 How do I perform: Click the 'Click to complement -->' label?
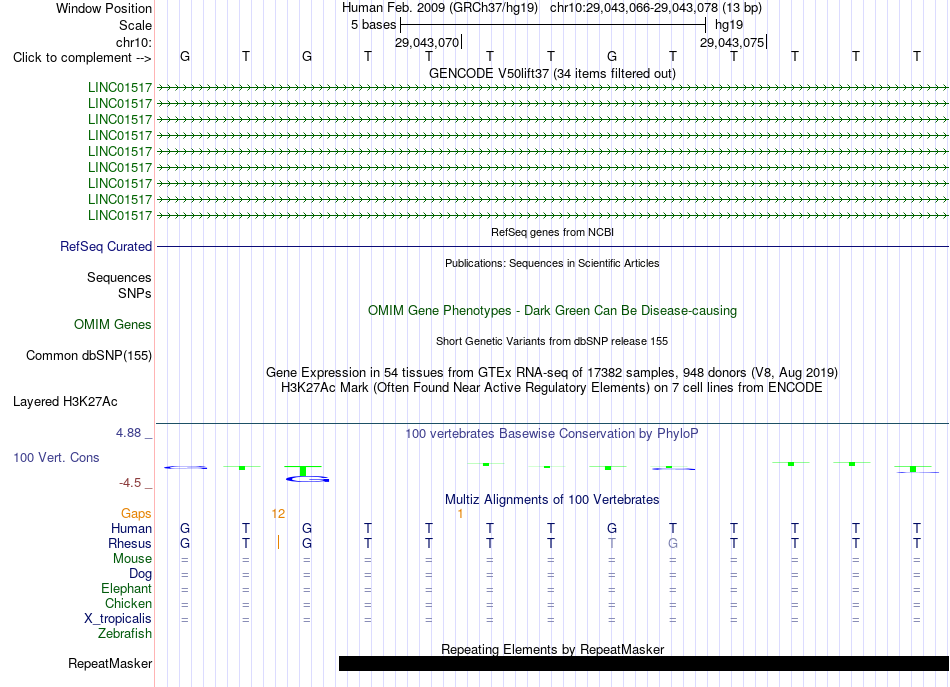pos(82,58)
